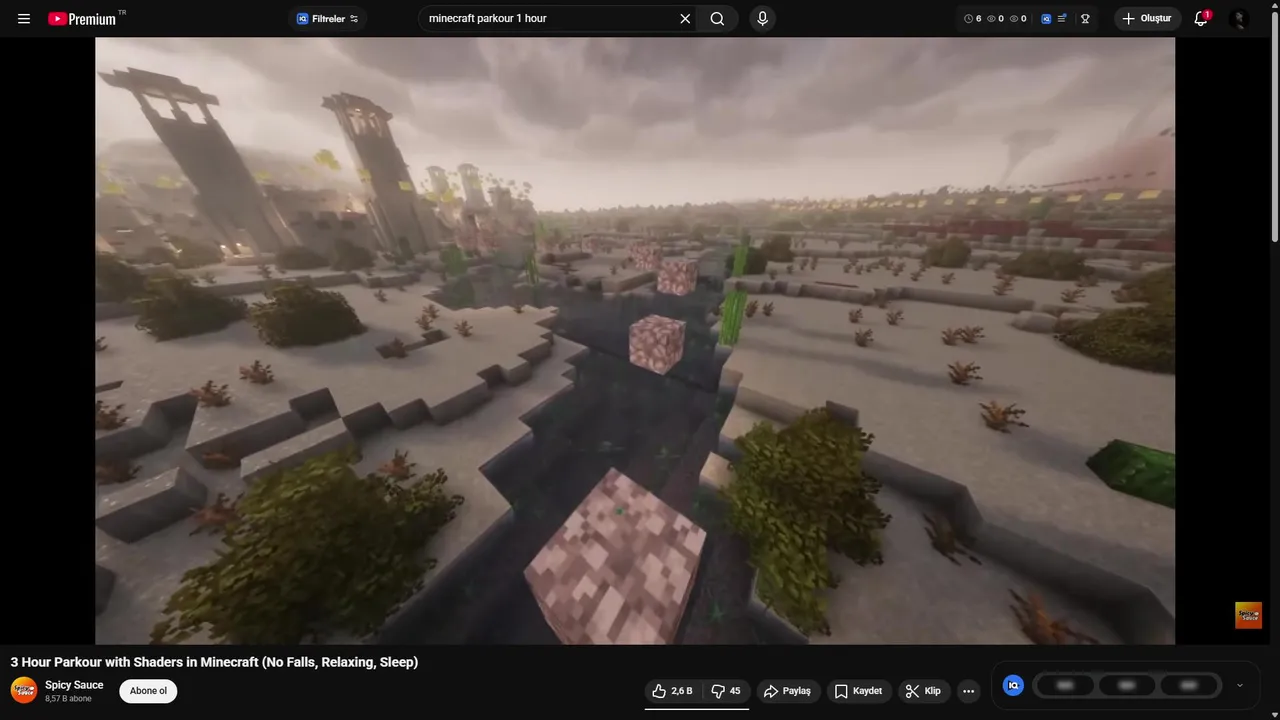Open the list icon with blue dot
The image size is (1280, 720).
point(1062,19)
